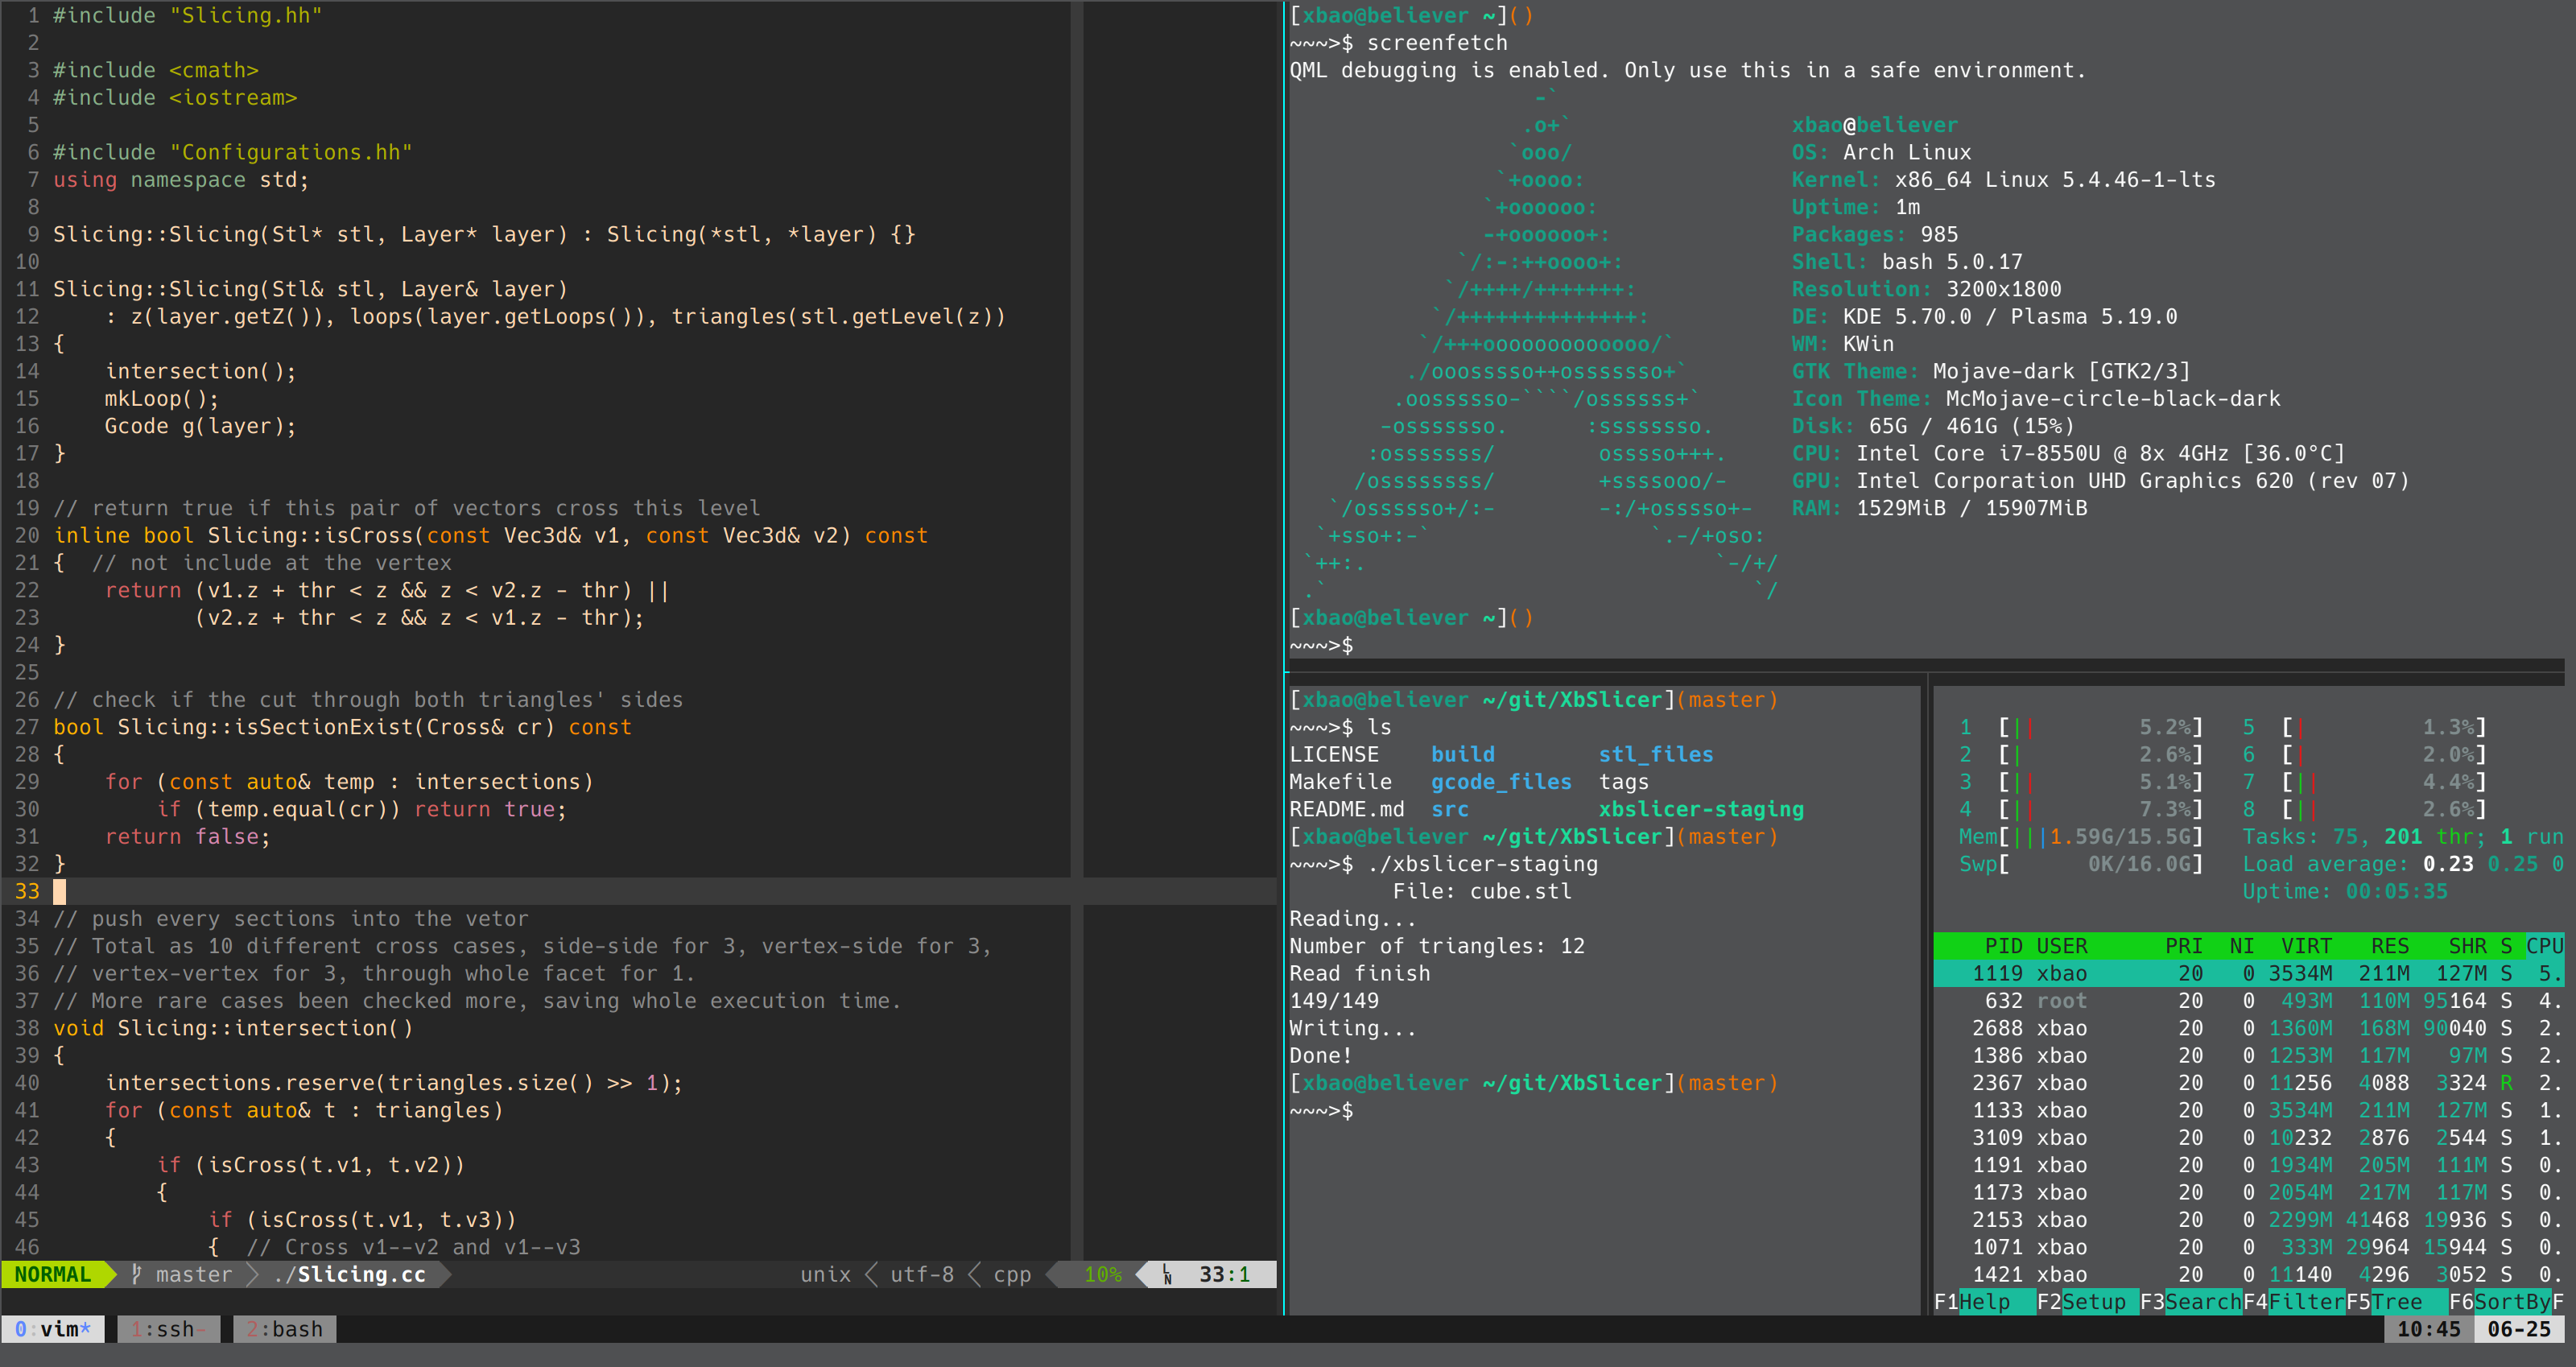The height and width of the screenshot is (1367, 2576).
Task: Click the git branch icon beside master
Action: click(x=137, y=1274)
